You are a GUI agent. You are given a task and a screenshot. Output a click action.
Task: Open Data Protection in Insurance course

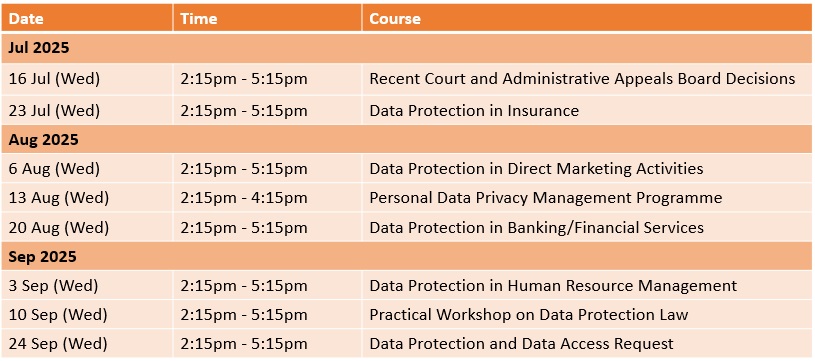[474, 111]
